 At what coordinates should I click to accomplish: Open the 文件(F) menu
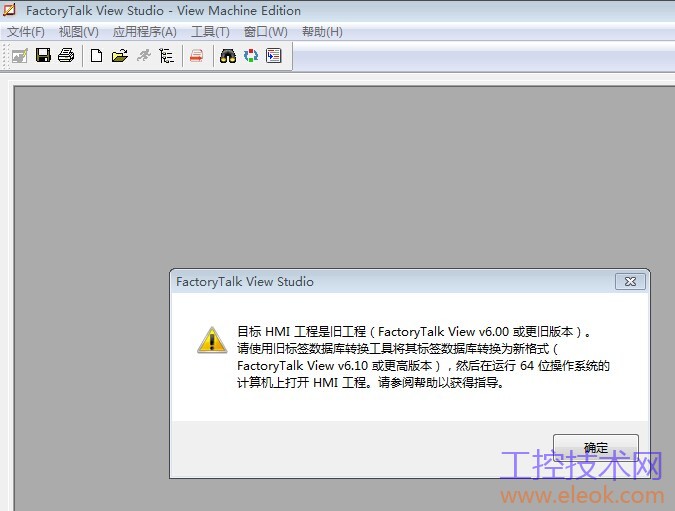(x=26, y=32)
